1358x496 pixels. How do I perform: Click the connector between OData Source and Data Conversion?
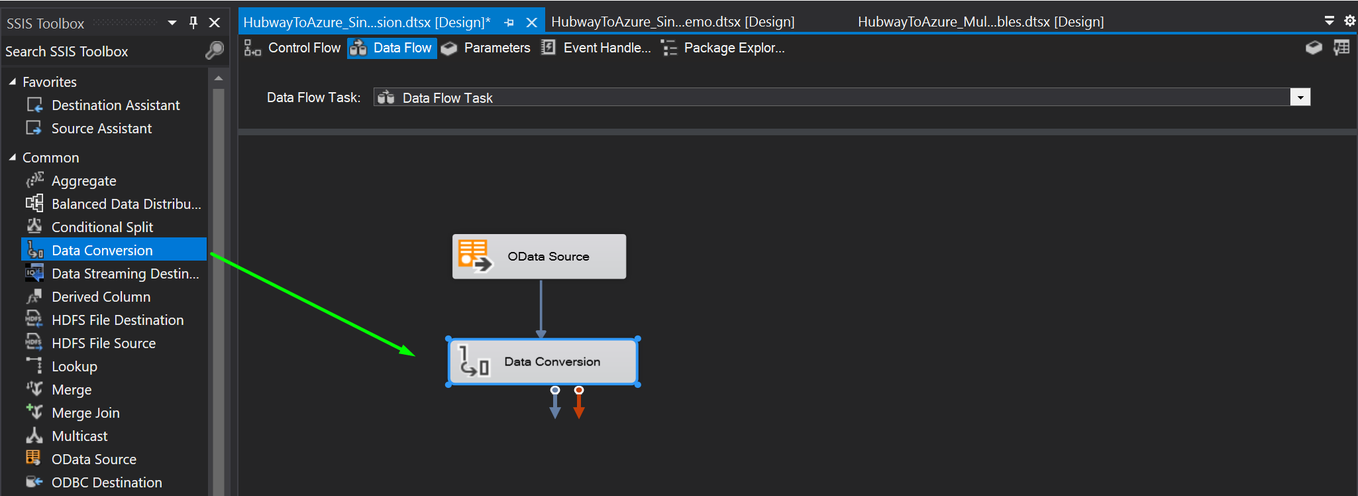(x=540, y=309)
